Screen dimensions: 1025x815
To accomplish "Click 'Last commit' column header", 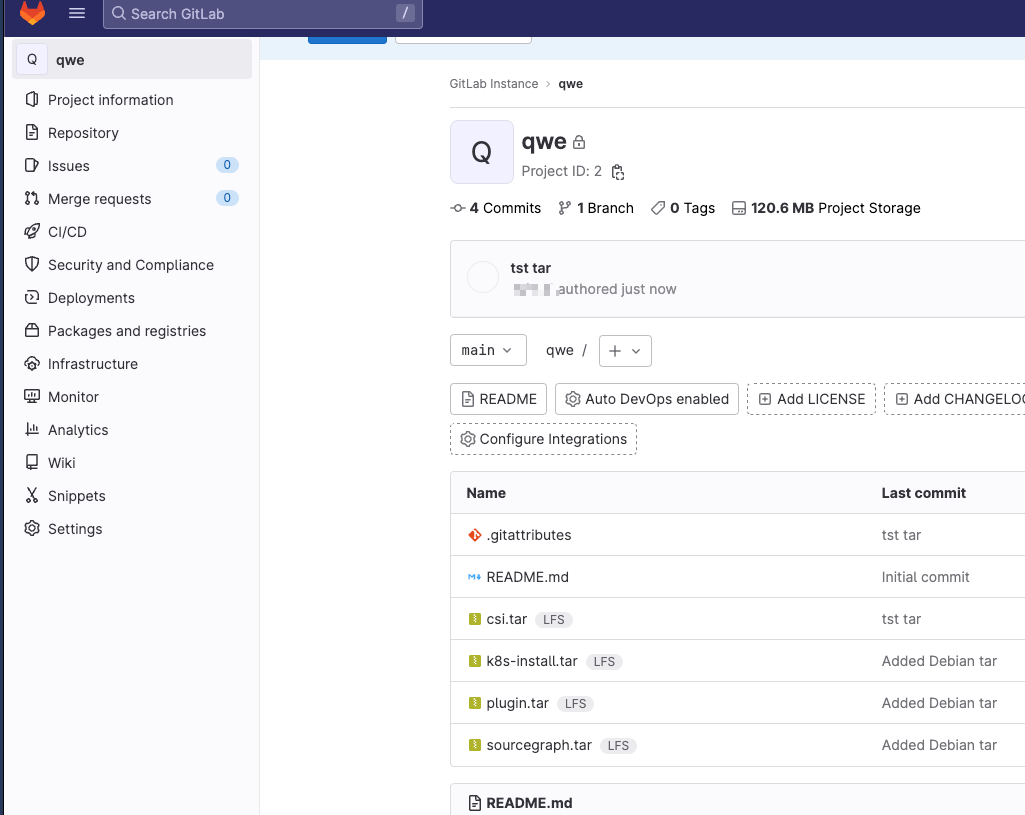I will click(x=923, y=493).
